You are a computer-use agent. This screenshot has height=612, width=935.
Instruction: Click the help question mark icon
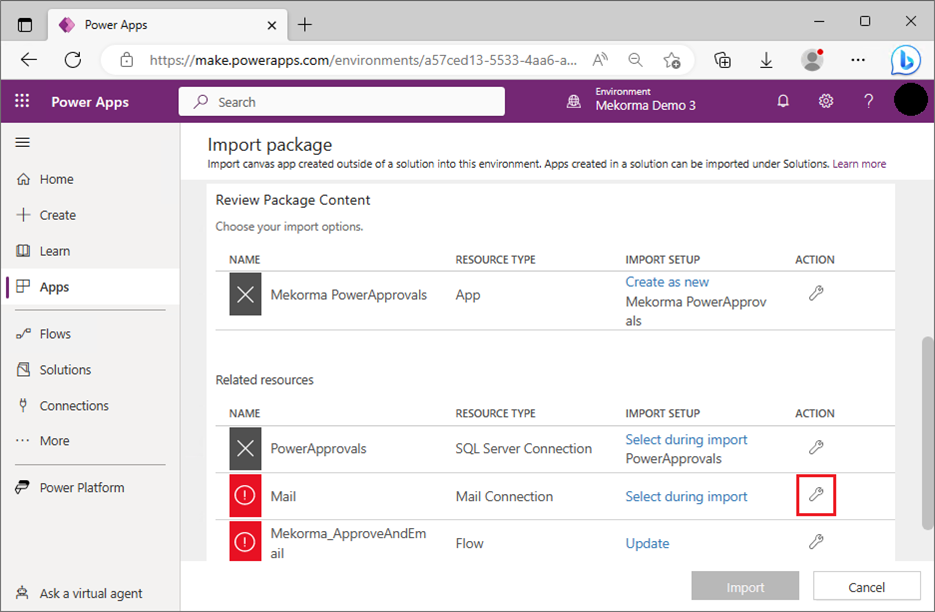click(869, 101)
